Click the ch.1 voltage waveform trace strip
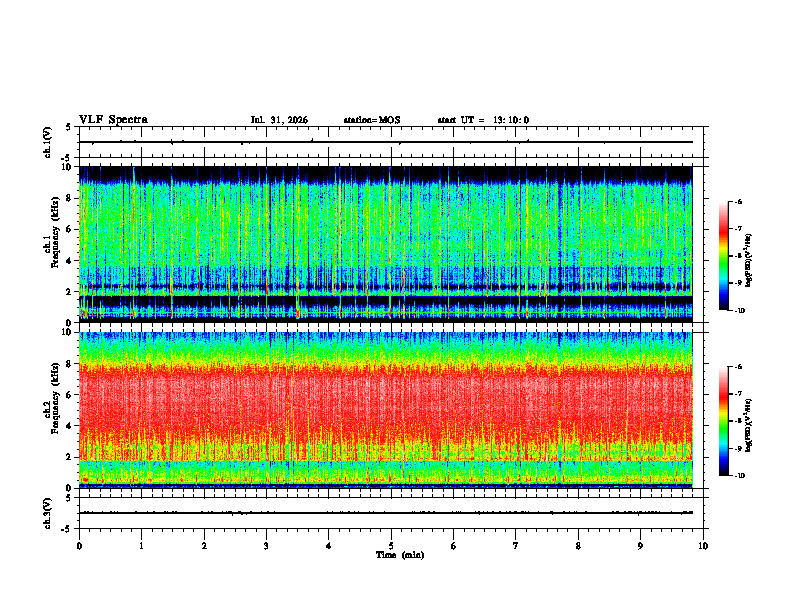Viewport: 792px width, 612px height. coord(386,142)
